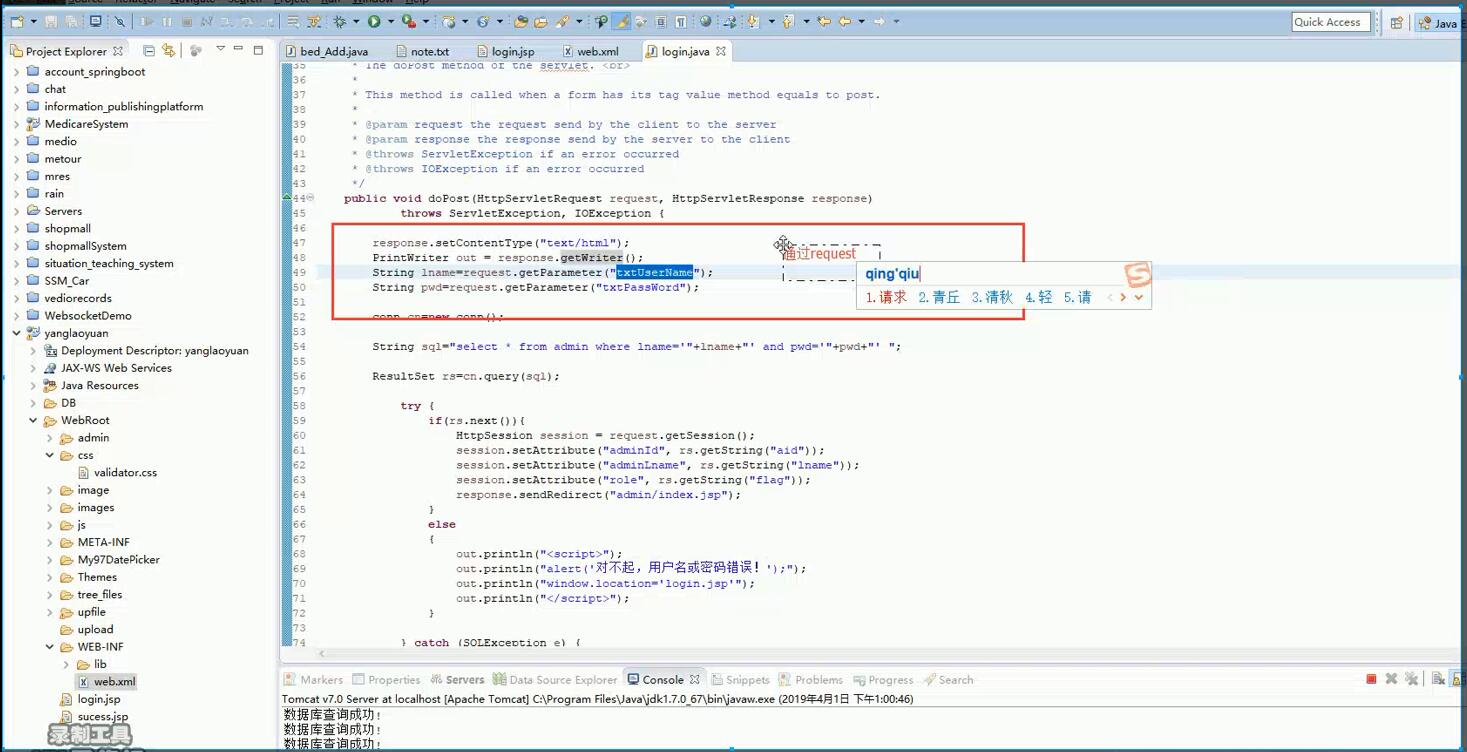Viewport: 1467px width, 752px height.
Task: Run the program with green Run icon
Action: point(374,21)
